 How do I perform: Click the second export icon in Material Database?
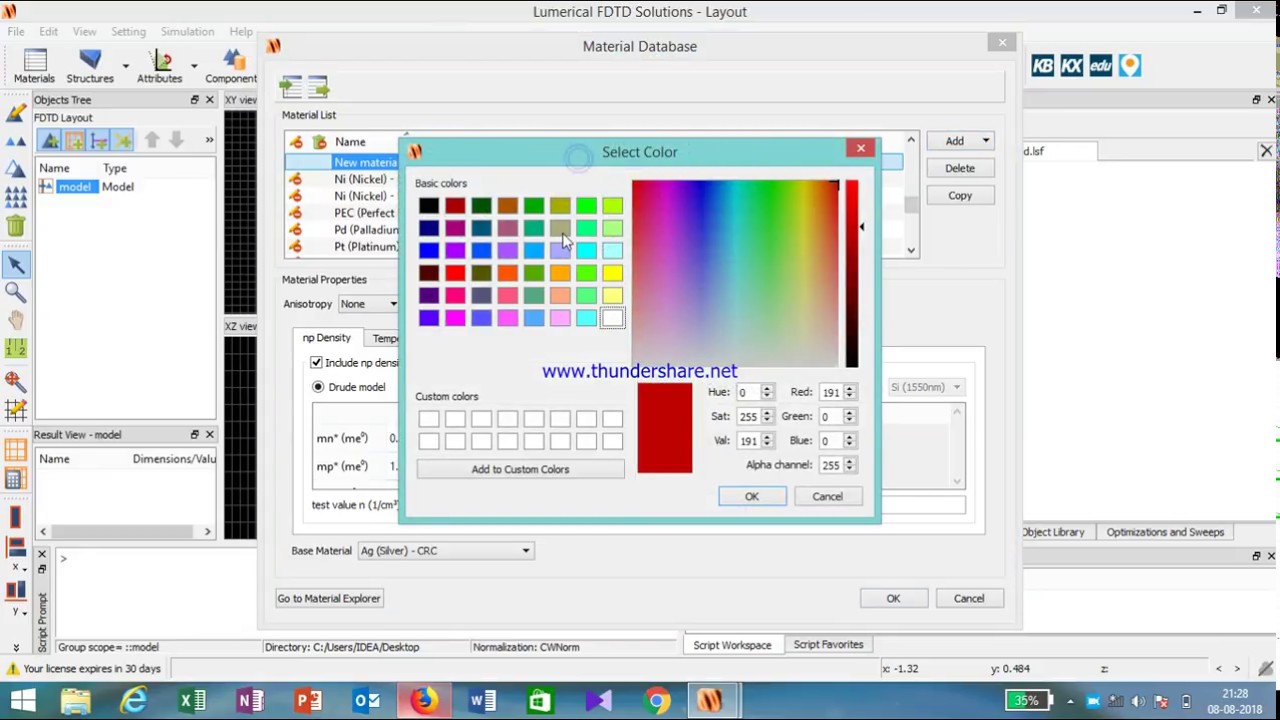tap(319, 87)
